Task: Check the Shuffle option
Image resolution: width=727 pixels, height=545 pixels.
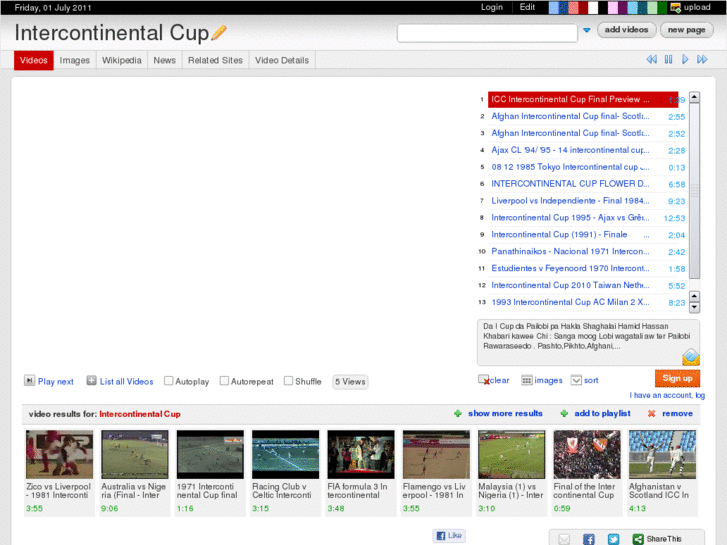Action: [288, 381]
